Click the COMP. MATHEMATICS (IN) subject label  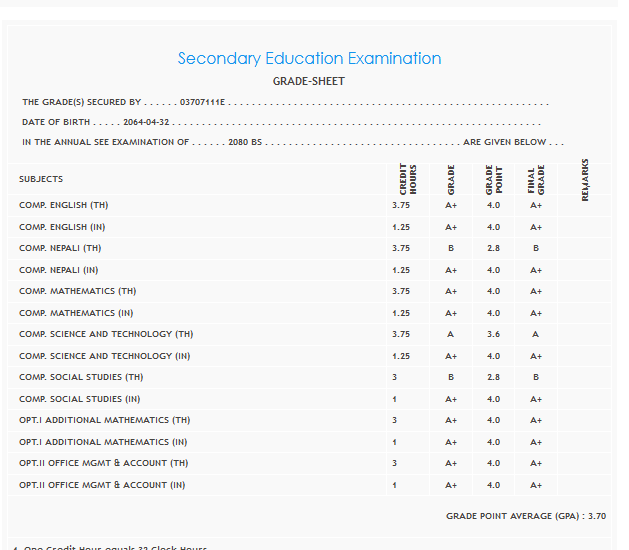click(x=77, y=313)
